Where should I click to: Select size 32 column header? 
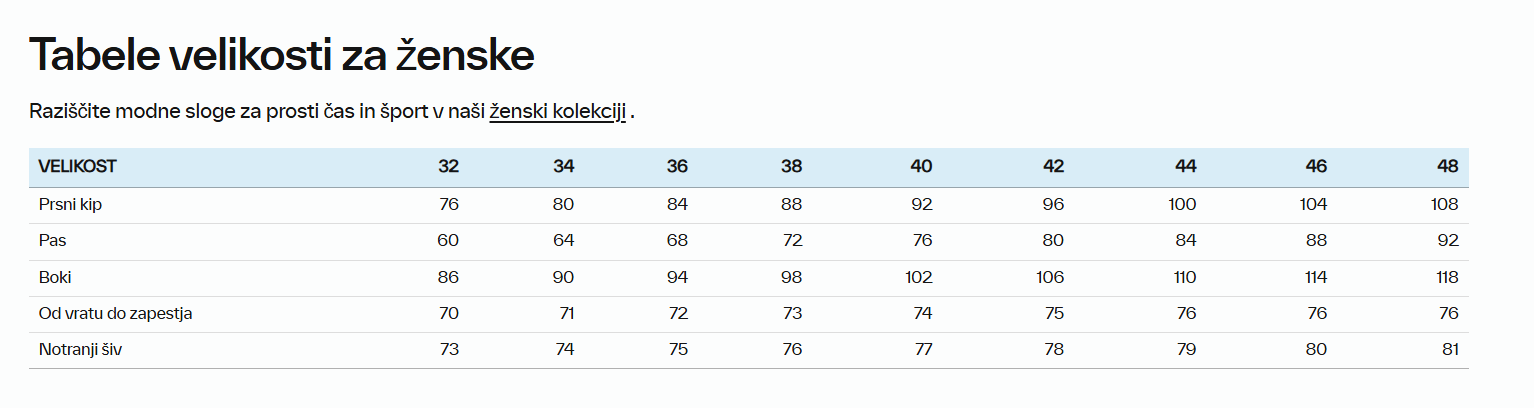[x=448, y=167]
